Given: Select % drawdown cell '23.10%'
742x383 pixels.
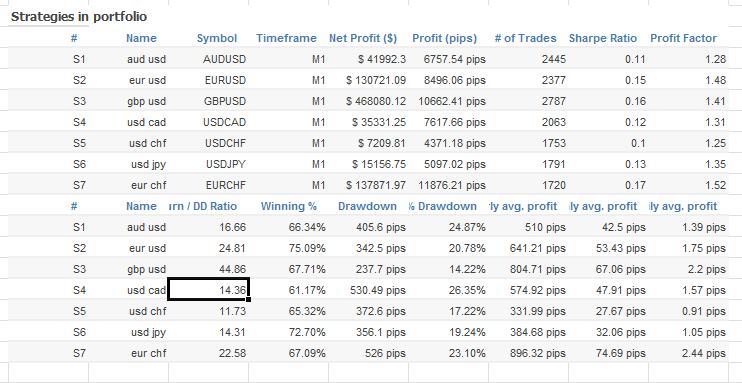Looking at the screenshot, I should click(467, 353).
